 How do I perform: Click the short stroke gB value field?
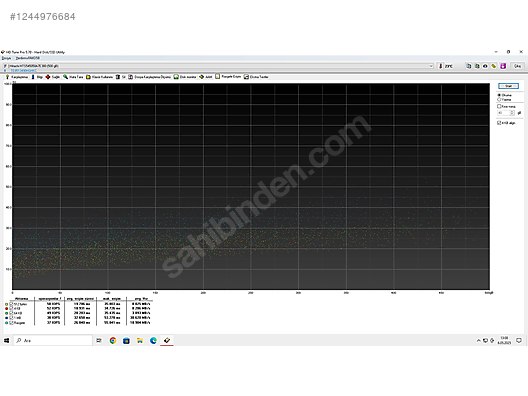pos(504,113)
